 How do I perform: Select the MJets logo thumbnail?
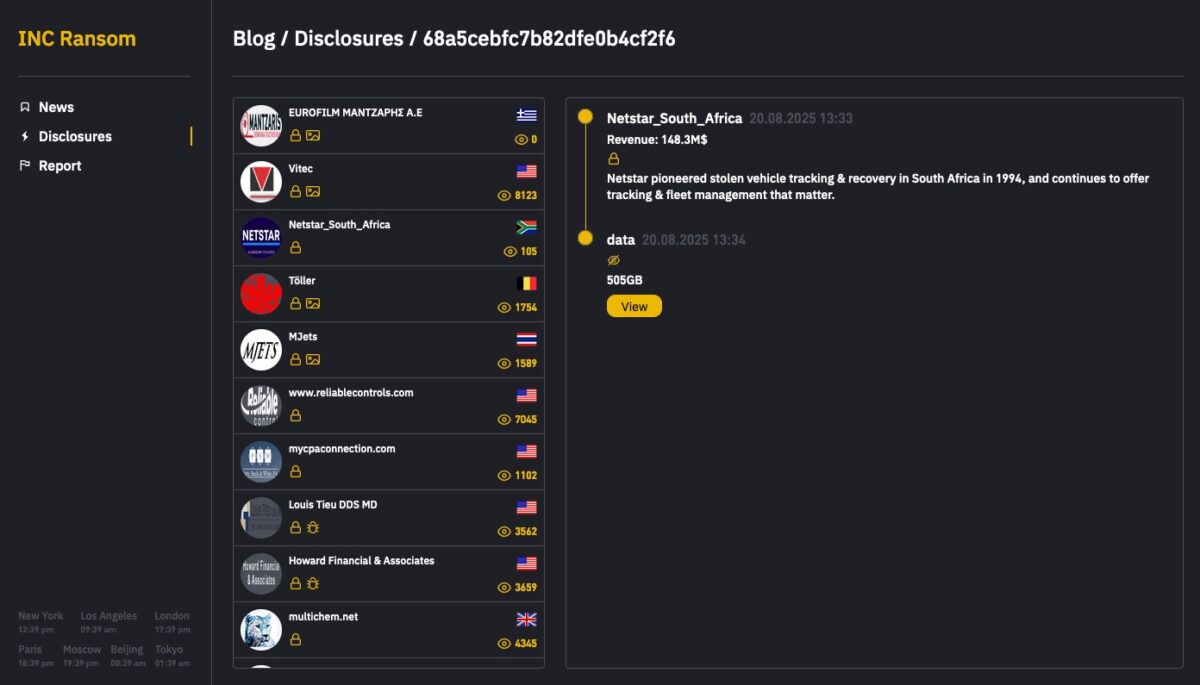pyautogui.click(x=261, y=350)
